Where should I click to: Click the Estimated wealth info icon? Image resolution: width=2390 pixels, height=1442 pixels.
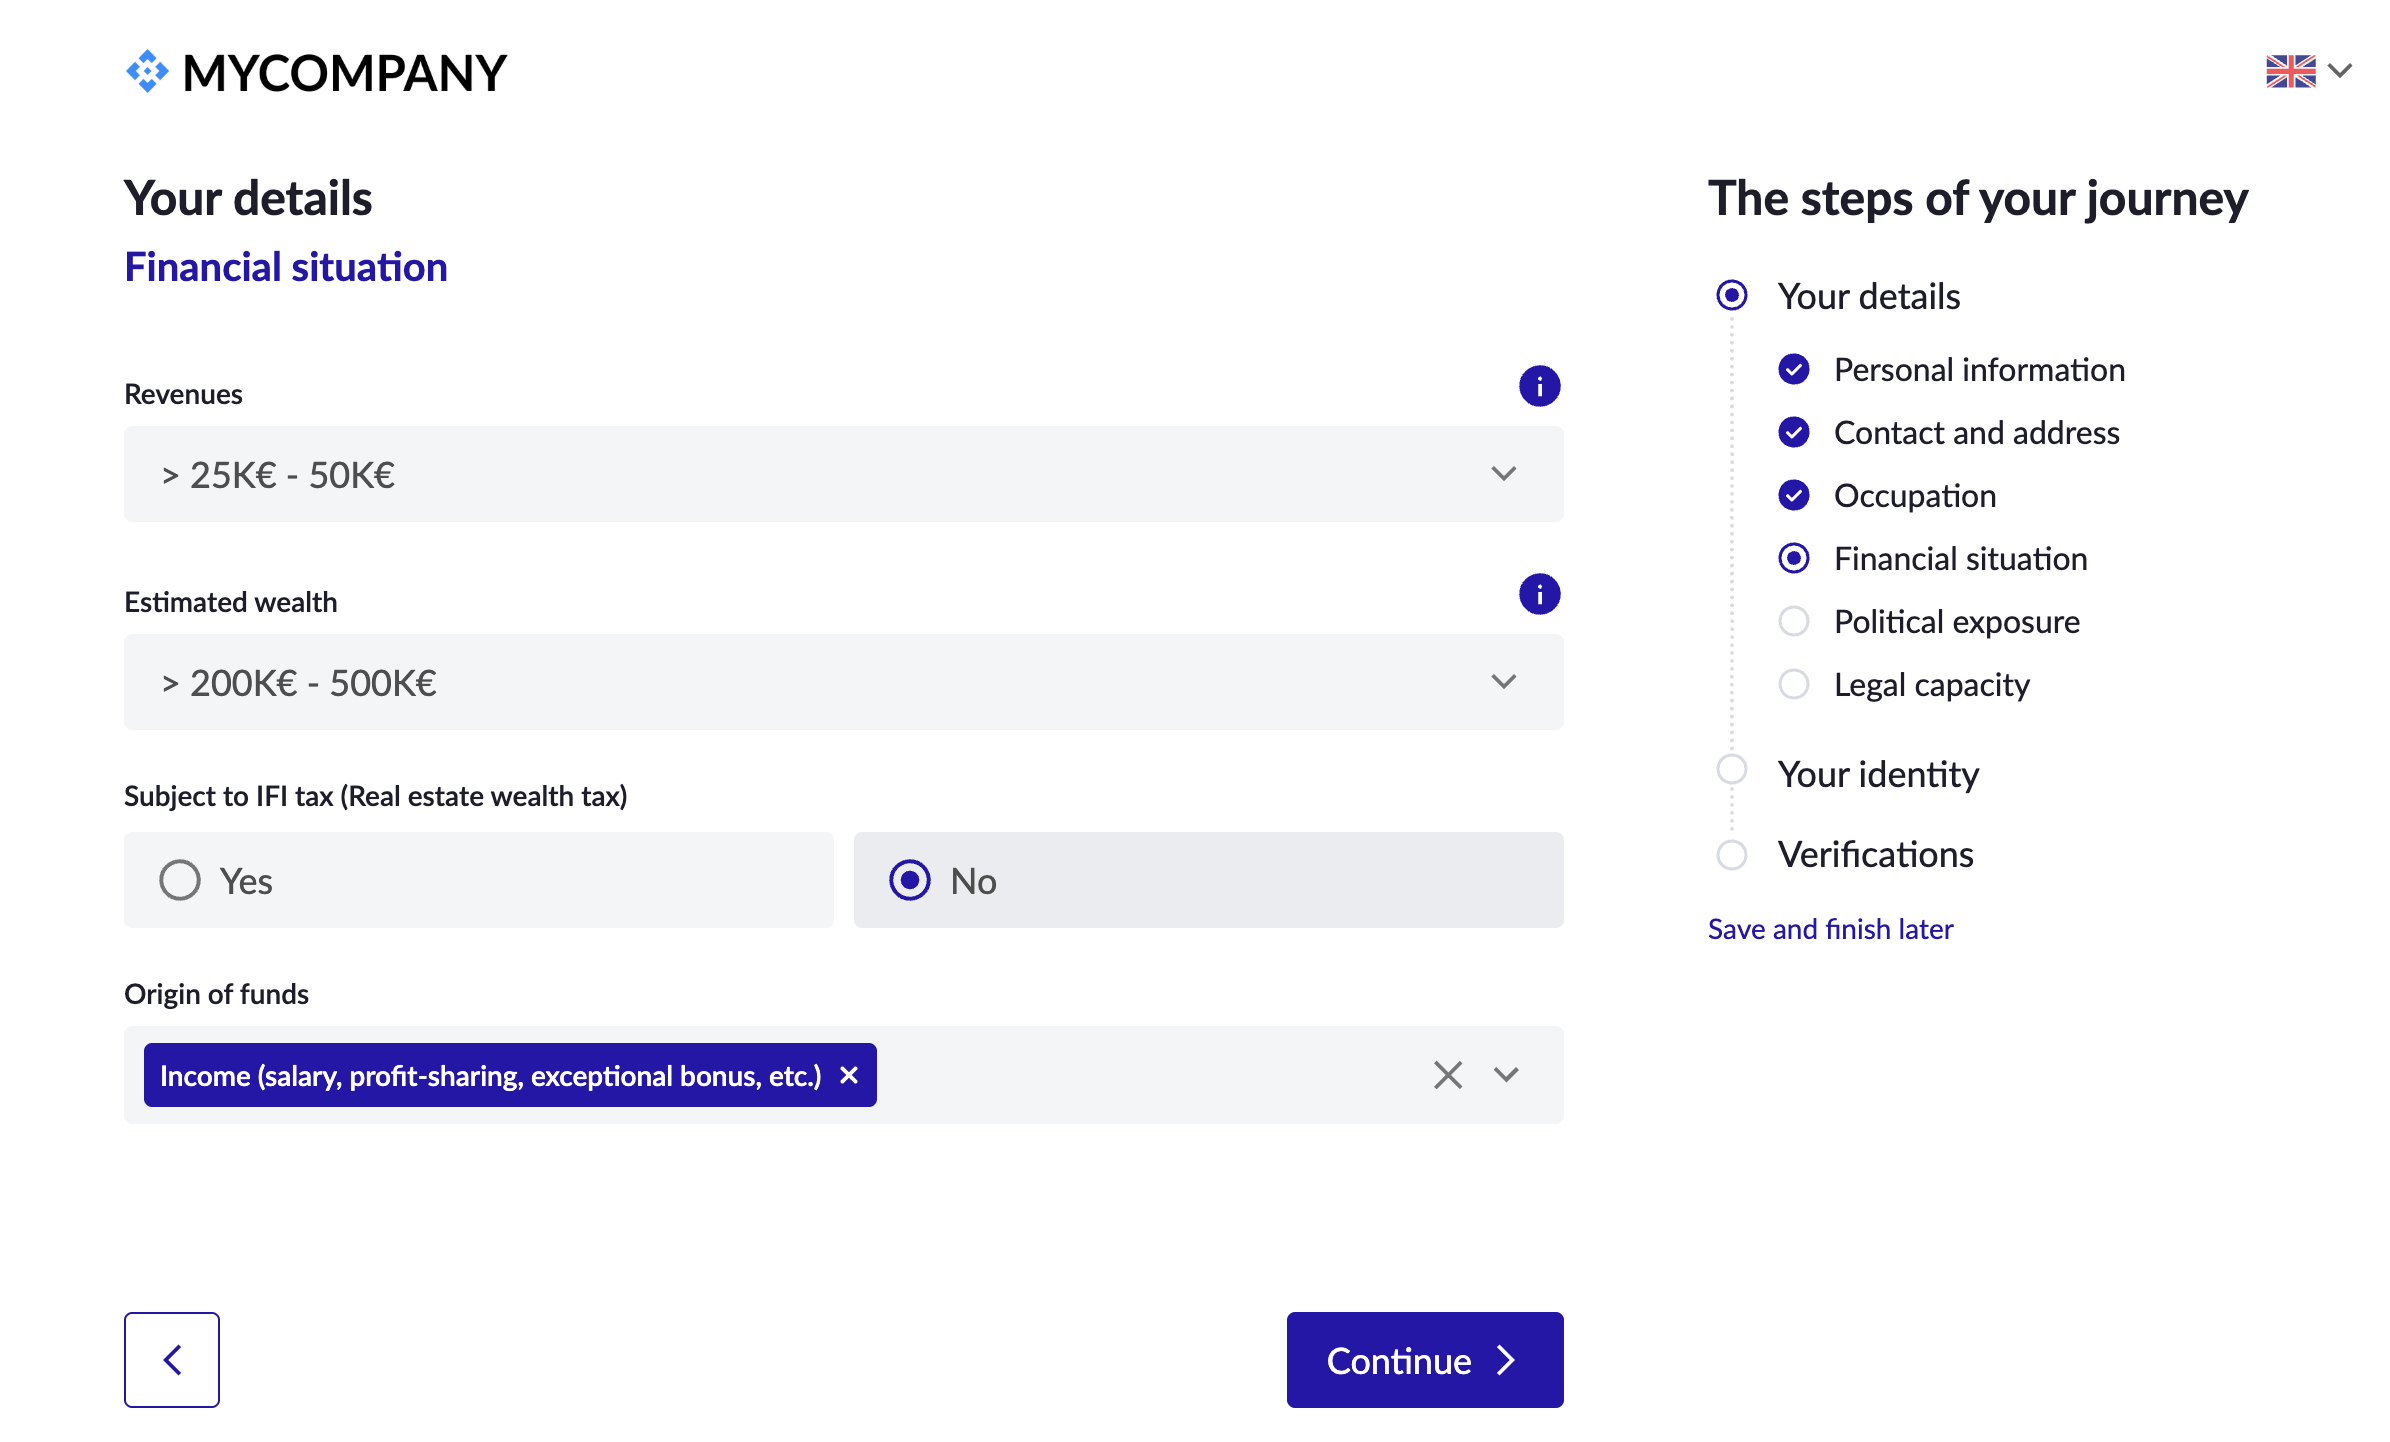pyautogui.click(x=1539, y=594)
